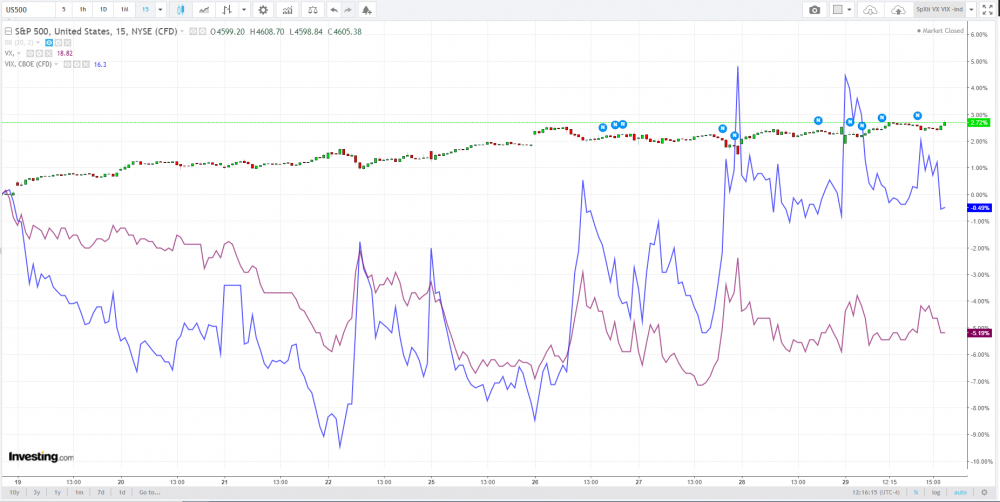Take a chart snapshot with camera icon
The image size is (1000, 502).
814,9
